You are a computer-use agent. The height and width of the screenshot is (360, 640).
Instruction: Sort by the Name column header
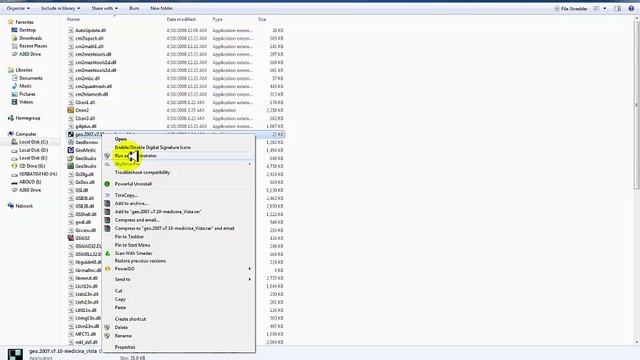coord(73,20)
